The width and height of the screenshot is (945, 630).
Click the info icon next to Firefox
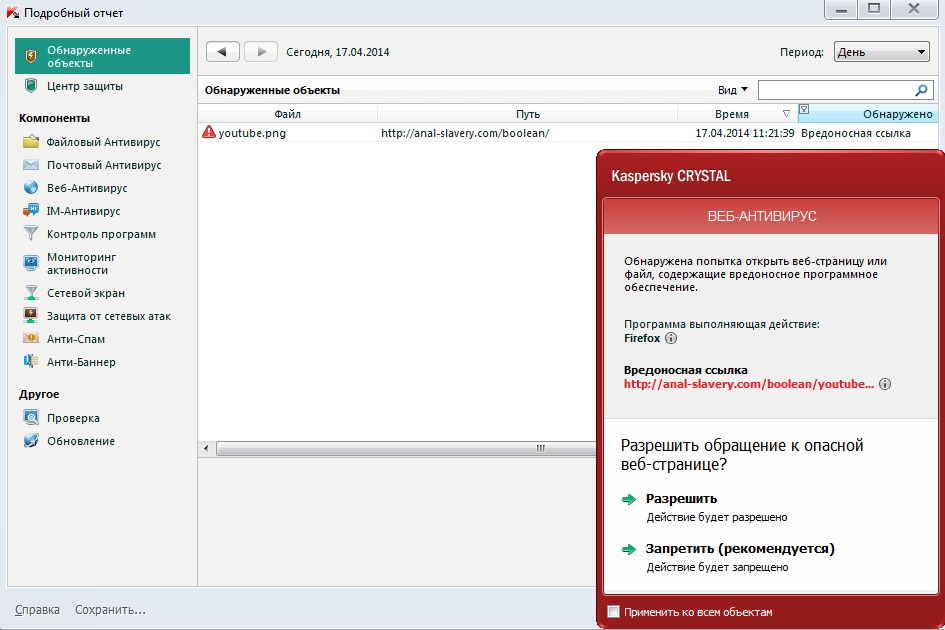[671, 339]
